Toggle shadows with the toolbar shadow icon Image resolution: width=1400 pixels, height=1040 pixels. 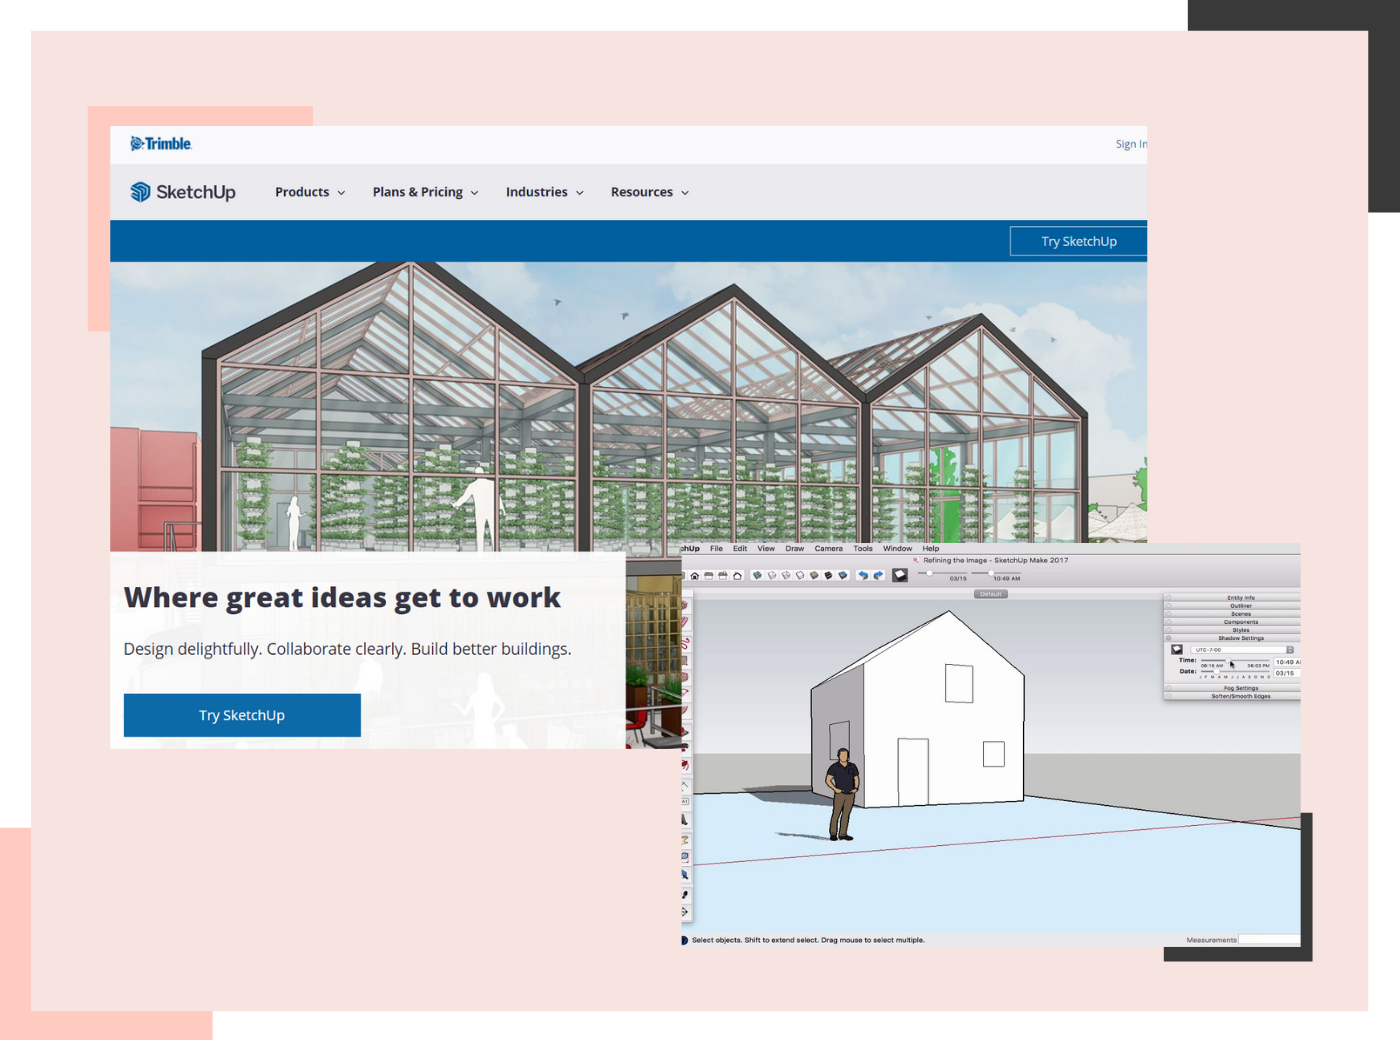[x=900, y=576]
